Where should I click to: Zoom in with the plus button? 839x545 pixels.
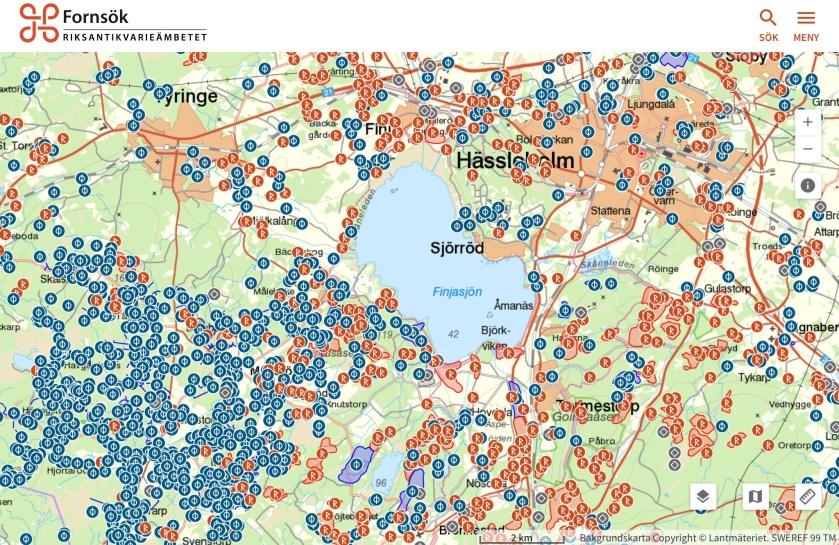click(x=808, y=122)
